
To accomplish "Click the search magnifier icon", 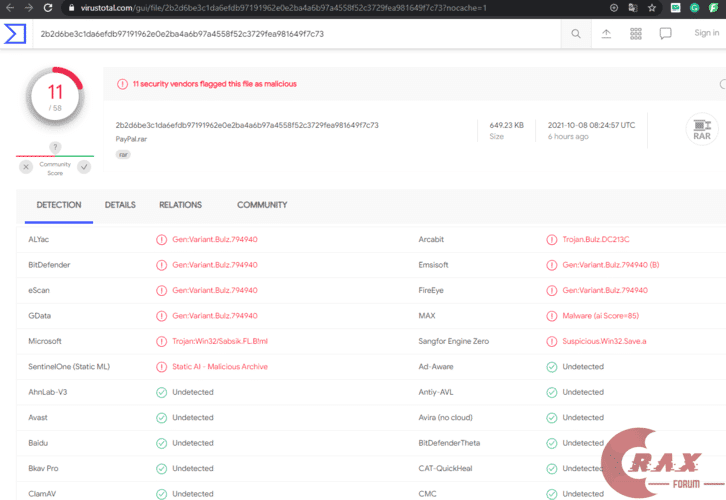I will tap(576, 33).
